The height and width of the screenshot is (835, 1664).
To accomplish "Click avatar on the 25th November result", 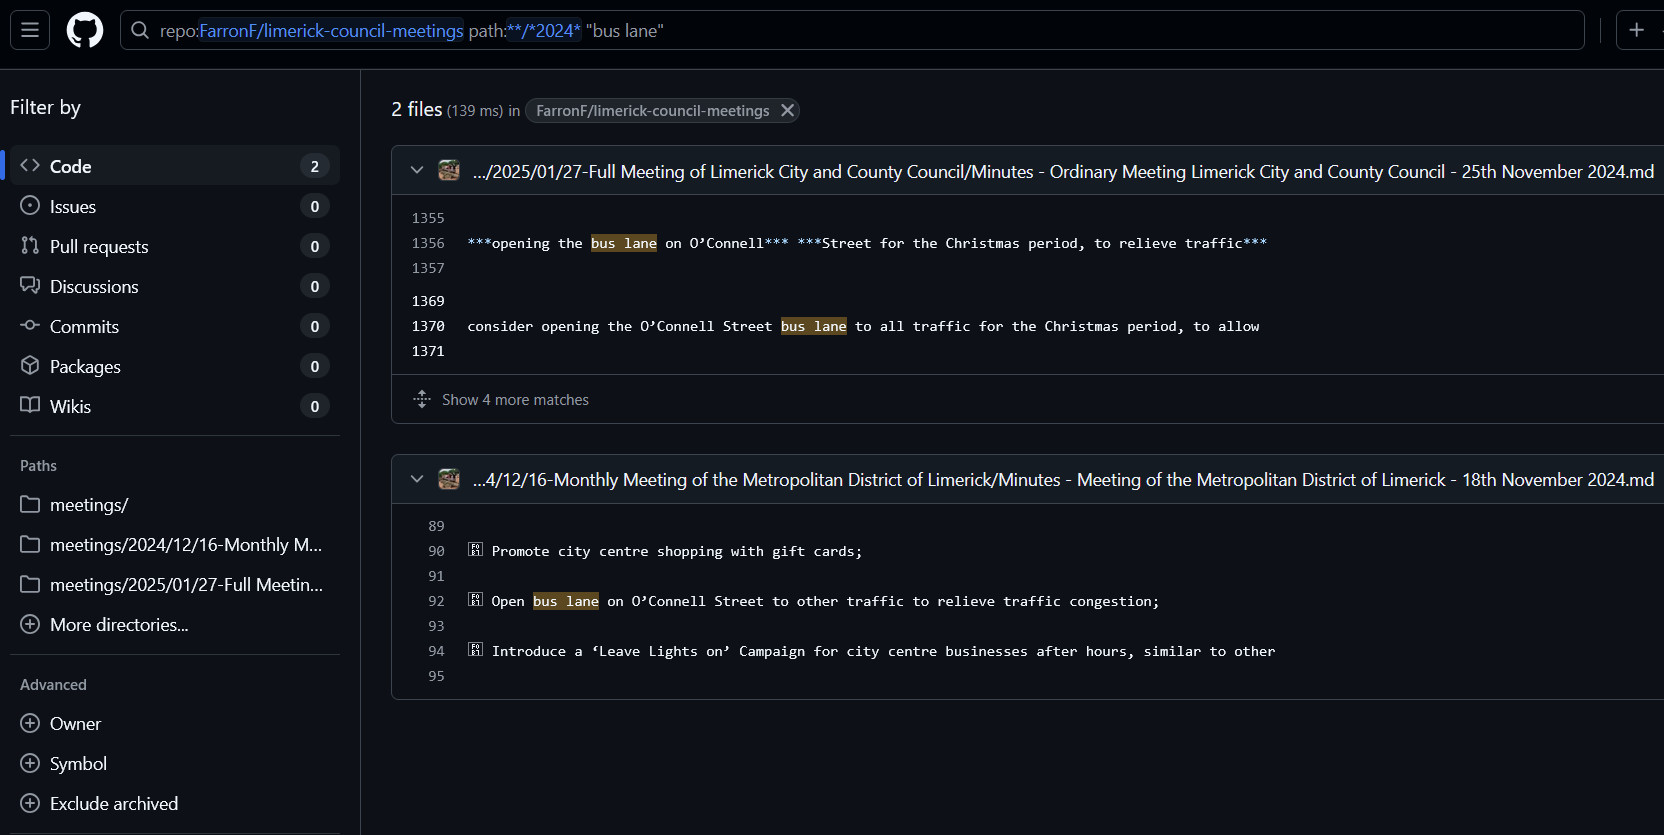I will point(449,171).
